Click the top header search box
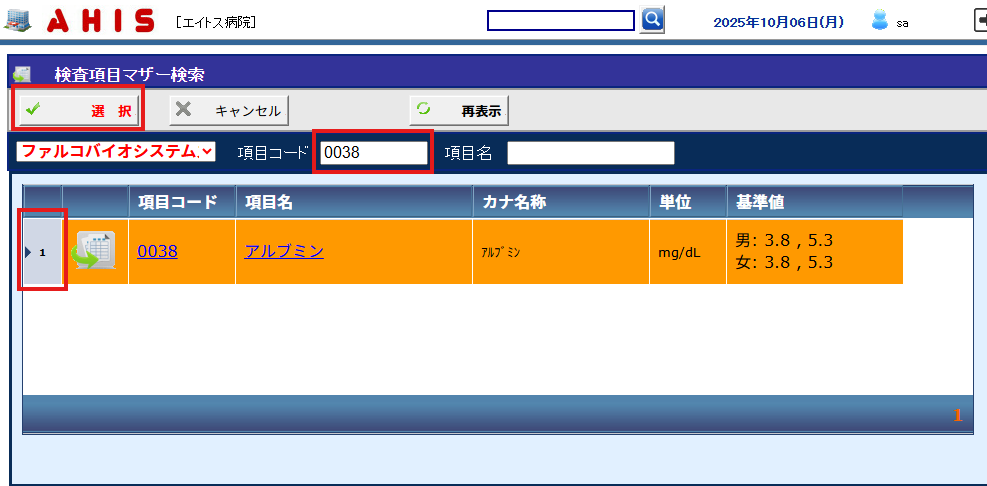The image size is (987, 486). (560, 21)
